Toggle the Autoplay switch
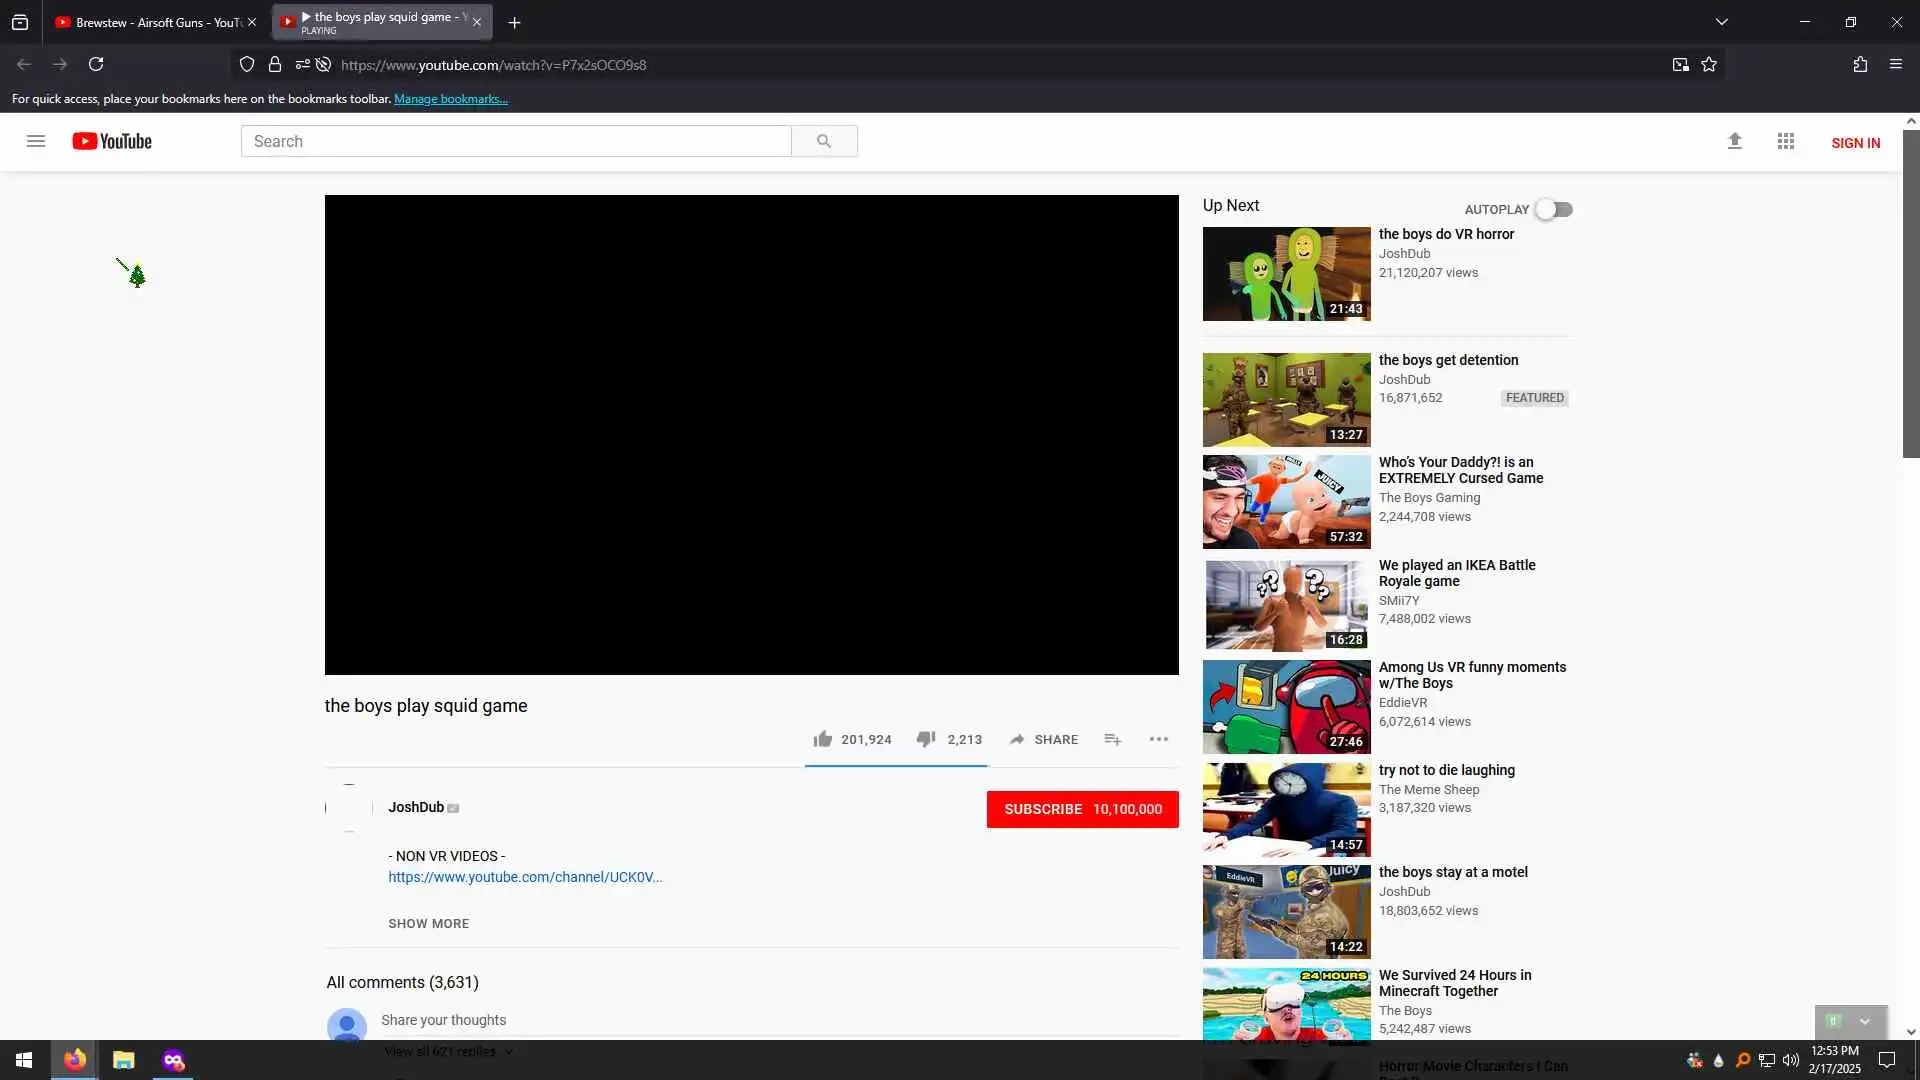 [x=1554, y=209]
